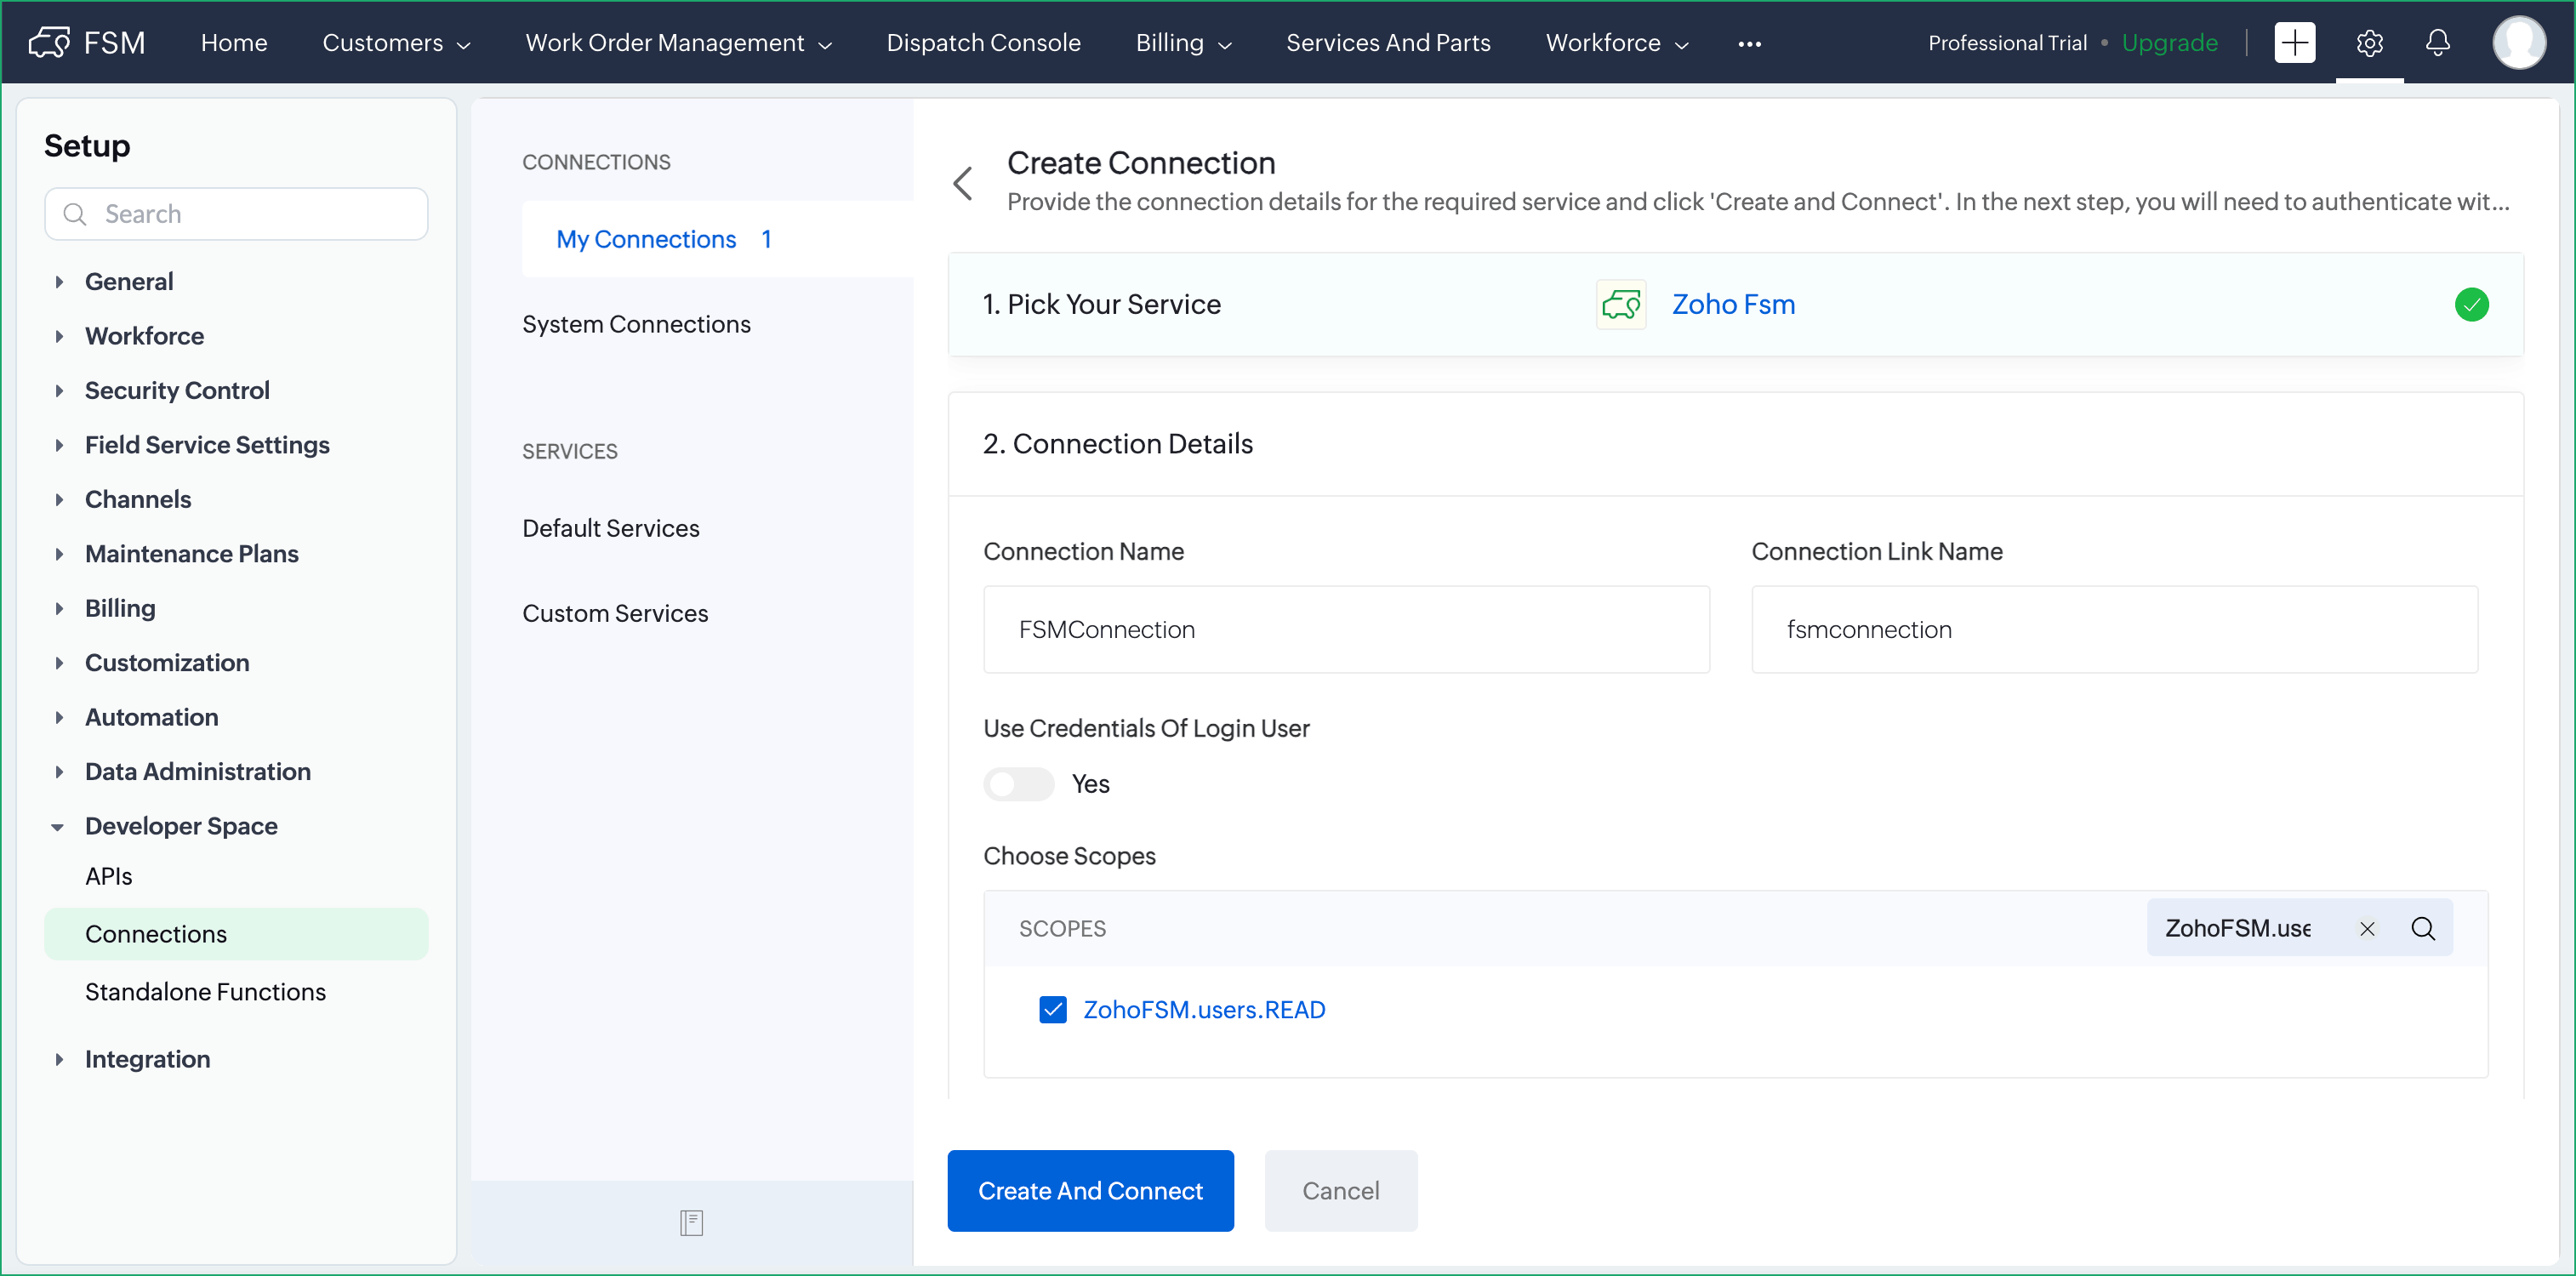Click the FSM logo icon

[49, 42]
